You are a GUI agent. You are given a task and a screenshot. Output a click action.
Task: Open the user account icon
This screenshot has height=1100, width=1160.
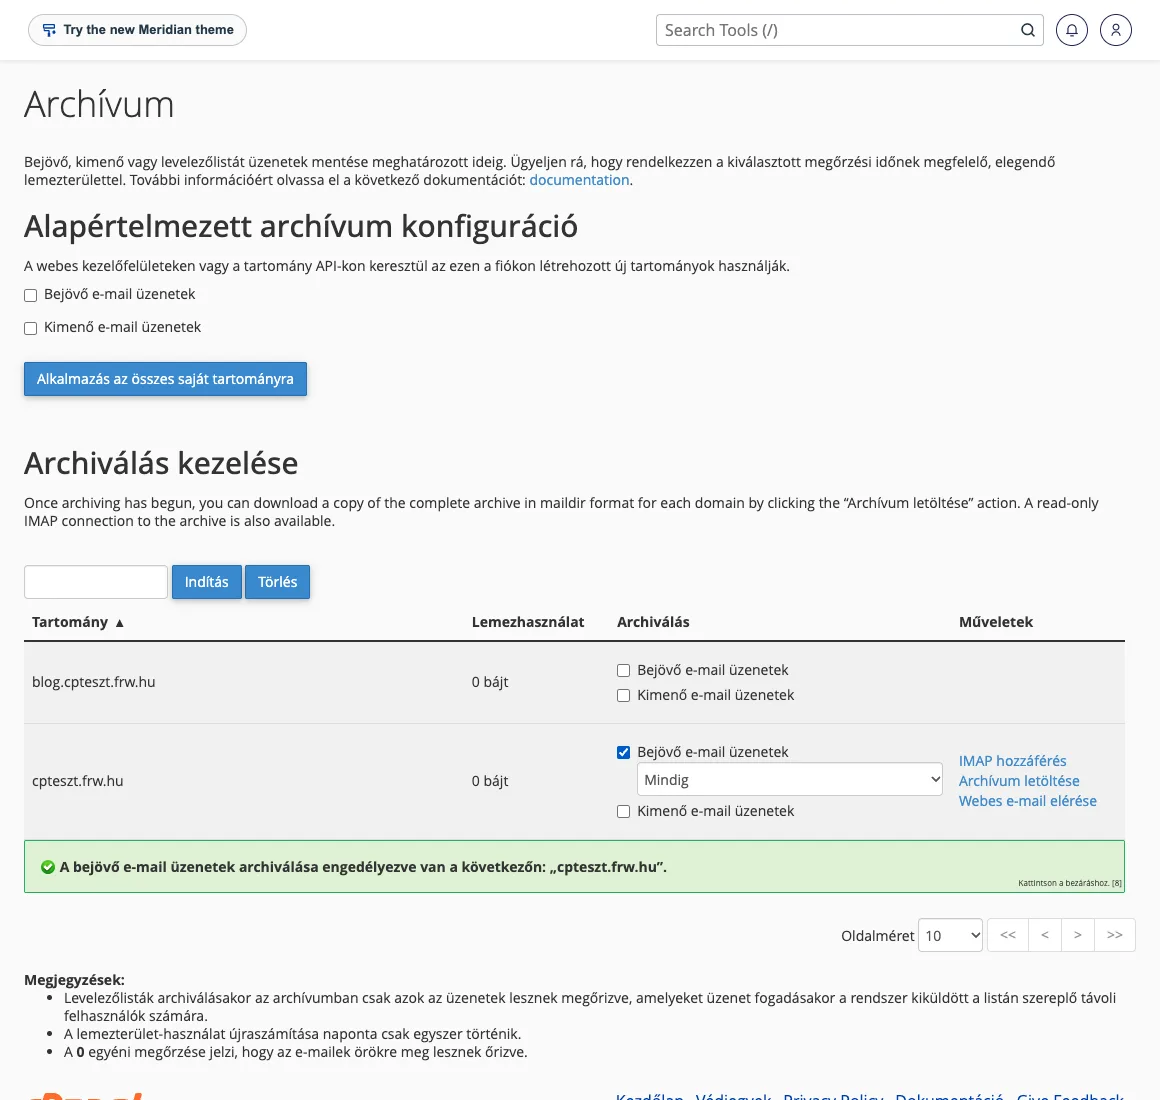click(x=1116, y=30)
